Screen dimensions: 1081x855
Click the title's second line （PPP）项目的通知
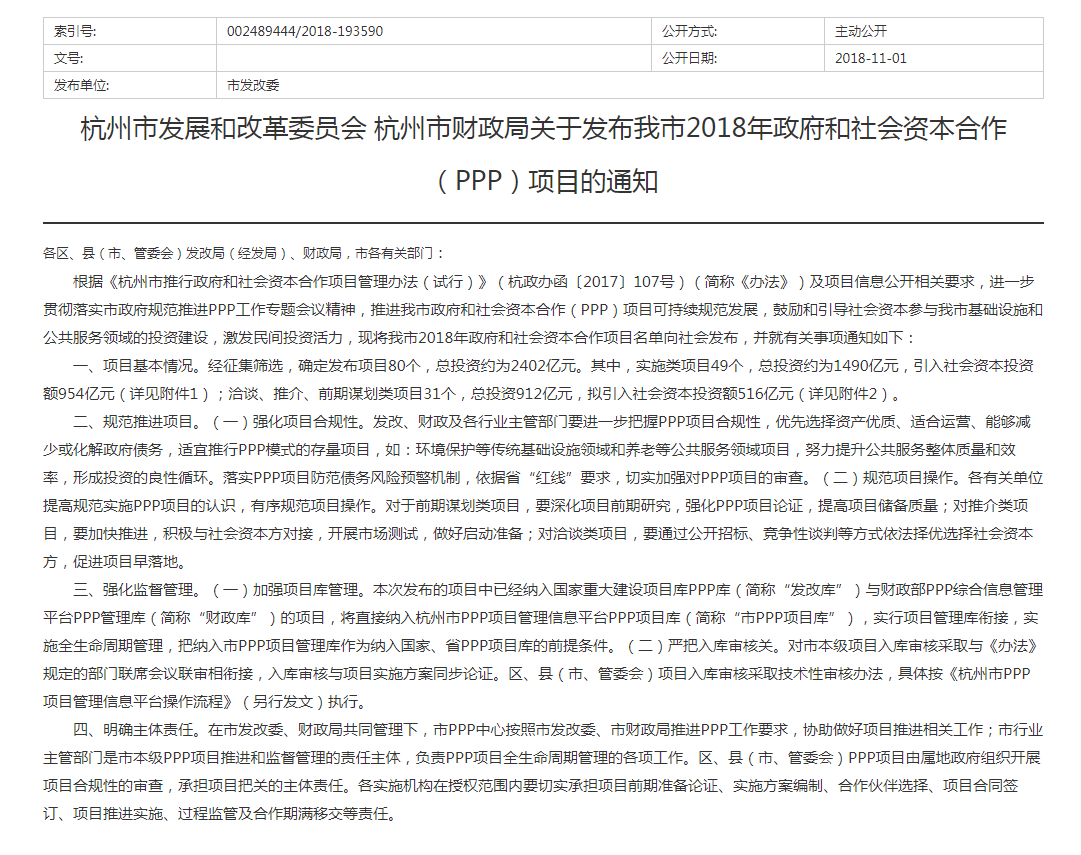click(543, 181)
